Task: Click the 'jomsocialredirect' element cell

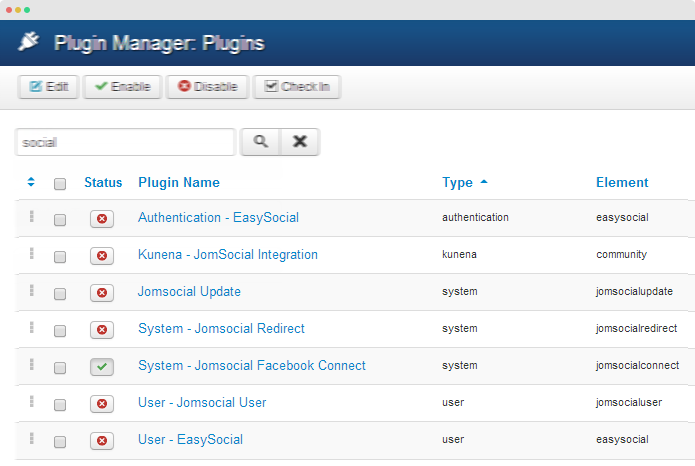Action: [x=636, y=328]
